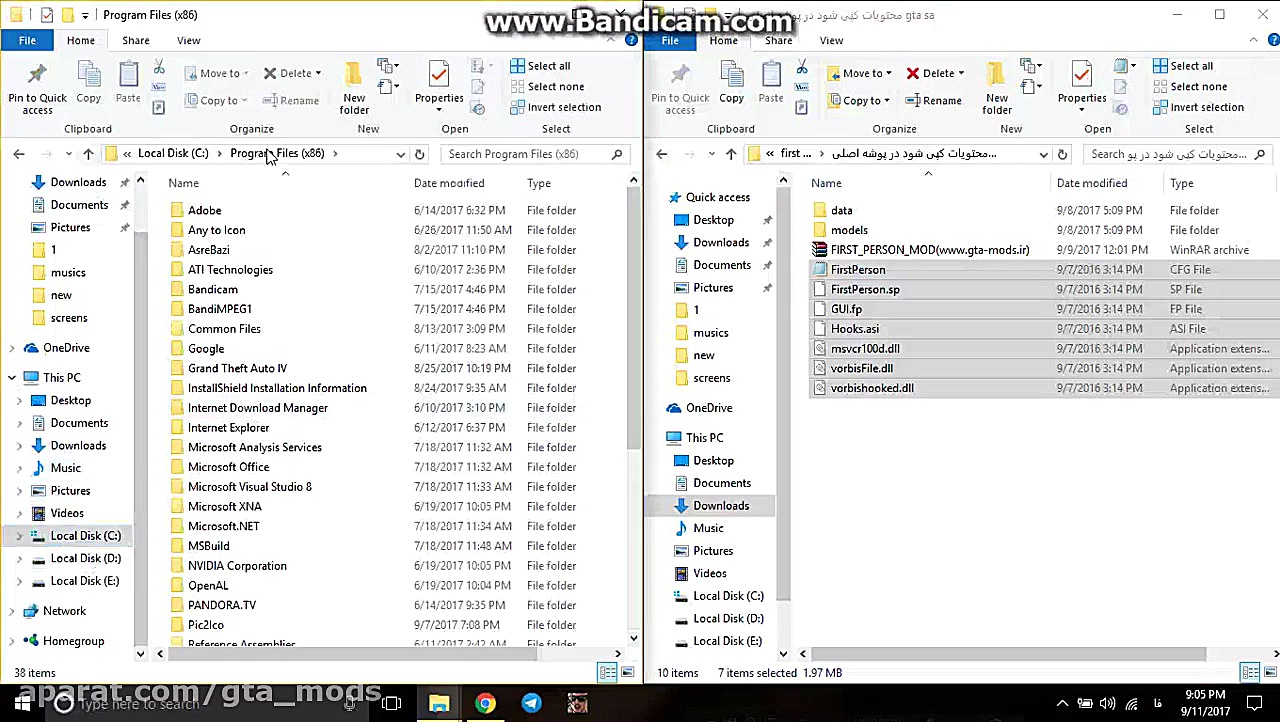Image resolution: width=1280 pixels, height=722 pixels.
Task: Click Paste in gta sa window ribbon
Action: click(x=771, y=82)
